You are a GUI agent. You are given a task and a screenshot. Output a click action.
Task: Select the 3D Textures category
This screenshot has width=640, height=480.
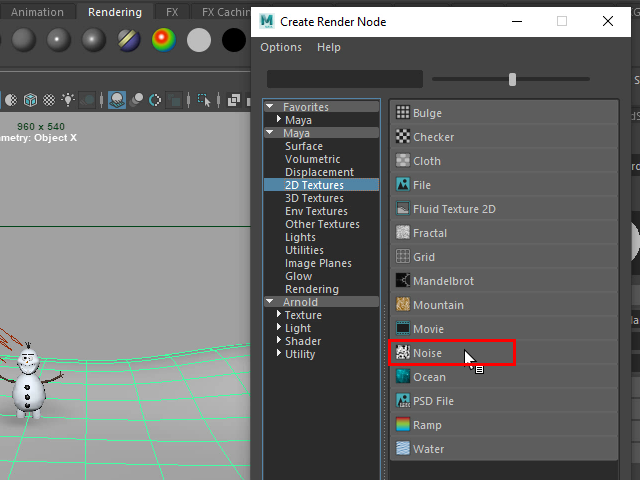(314, 198)
